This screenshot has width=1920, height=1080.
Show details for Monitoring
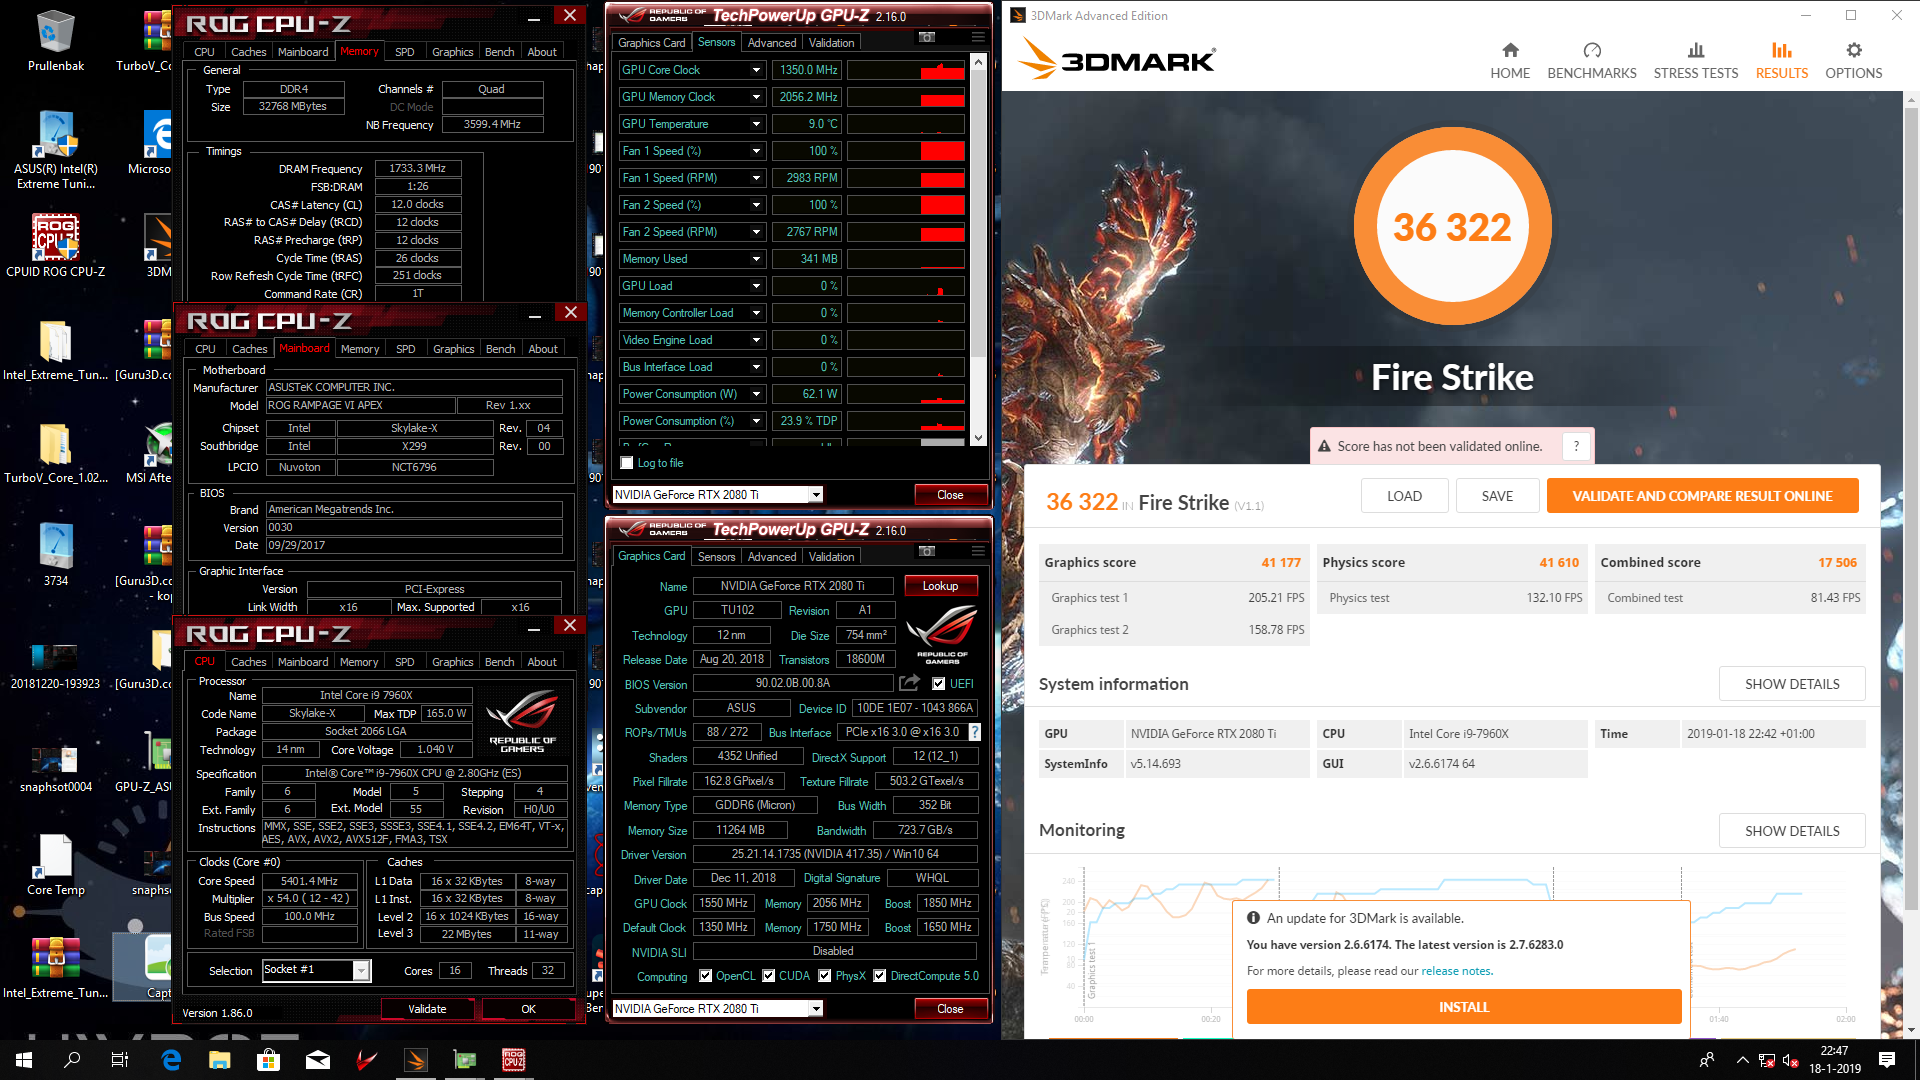point(1792,831)
